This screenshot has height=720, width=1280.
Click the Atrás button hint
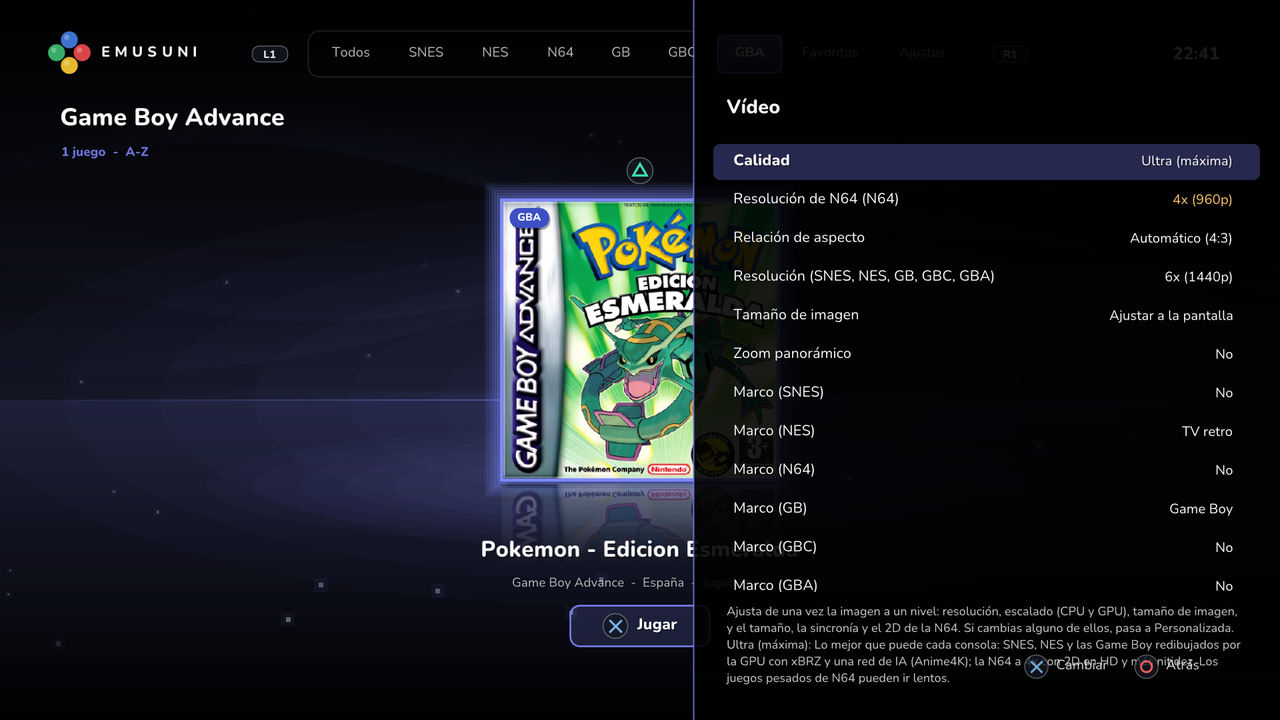click(x=1167, y=666)
